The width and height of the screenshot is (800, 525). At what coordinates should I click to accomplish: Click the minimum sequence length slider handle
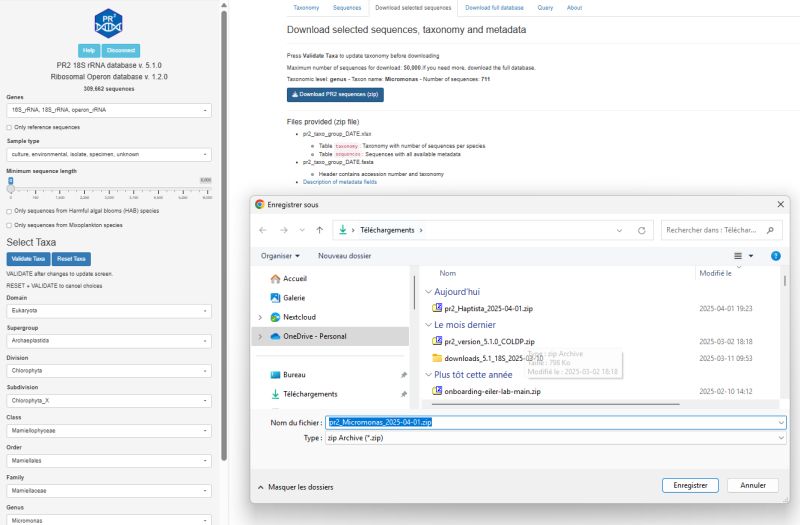coord(11,189)
